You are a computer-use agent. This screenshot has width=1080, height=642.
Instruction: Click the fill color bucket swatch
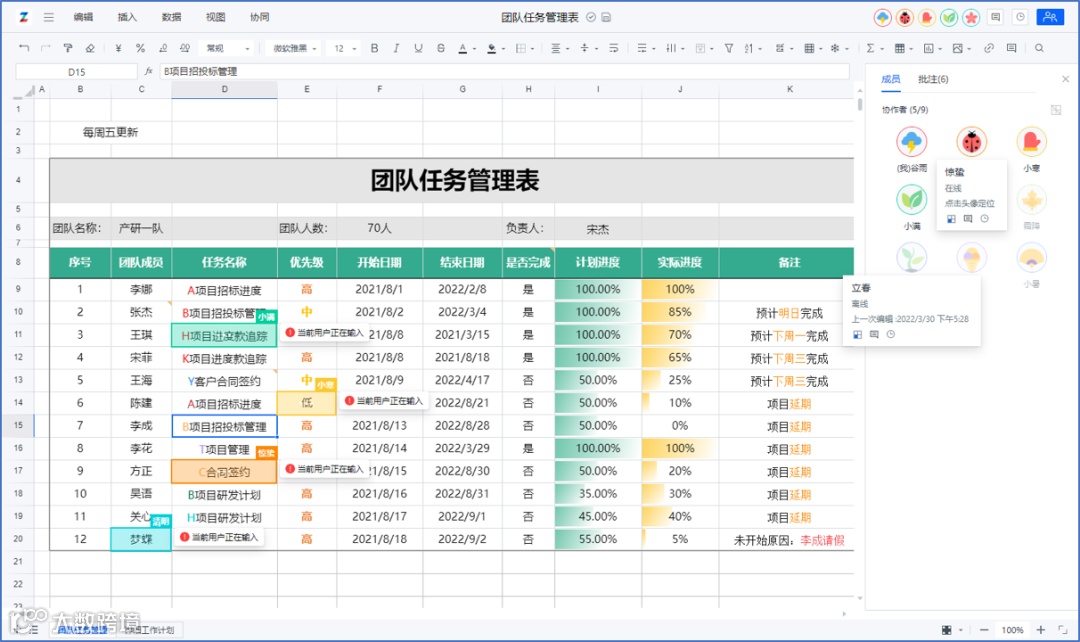(492, 48)
